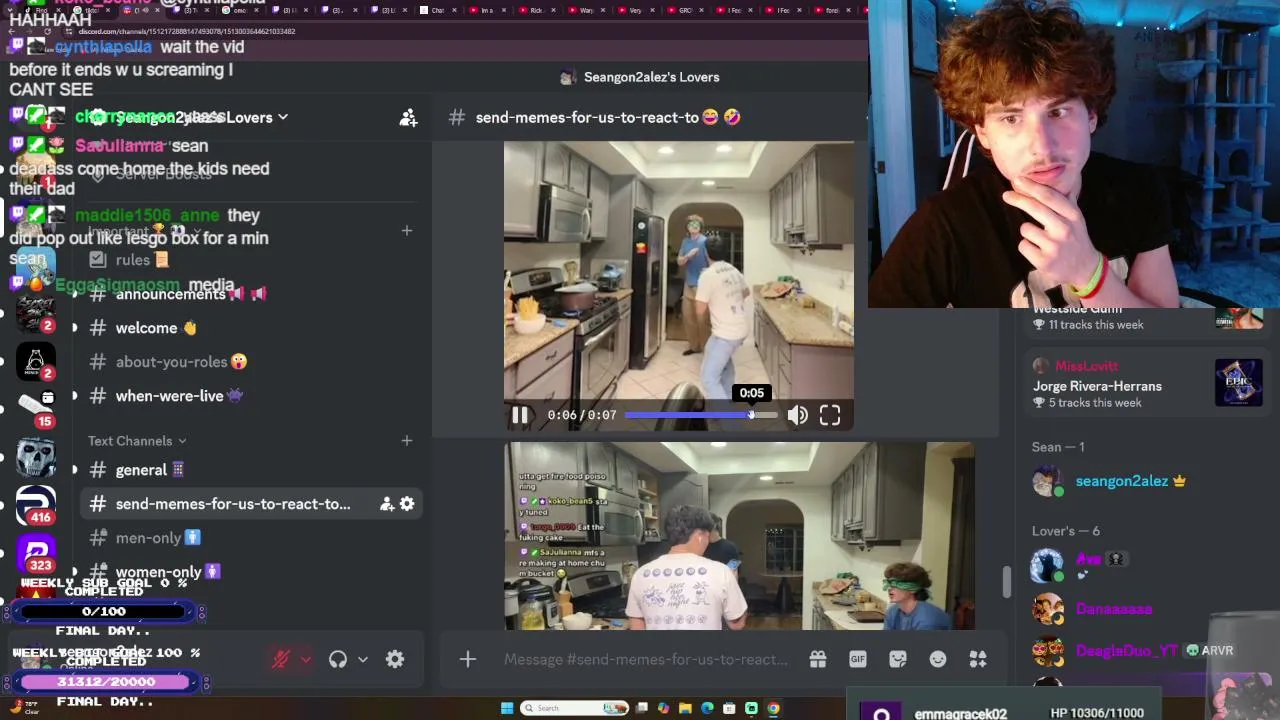
Task: Launch Microsoft Edge from the taskbar
Action: tap(707, 708)
